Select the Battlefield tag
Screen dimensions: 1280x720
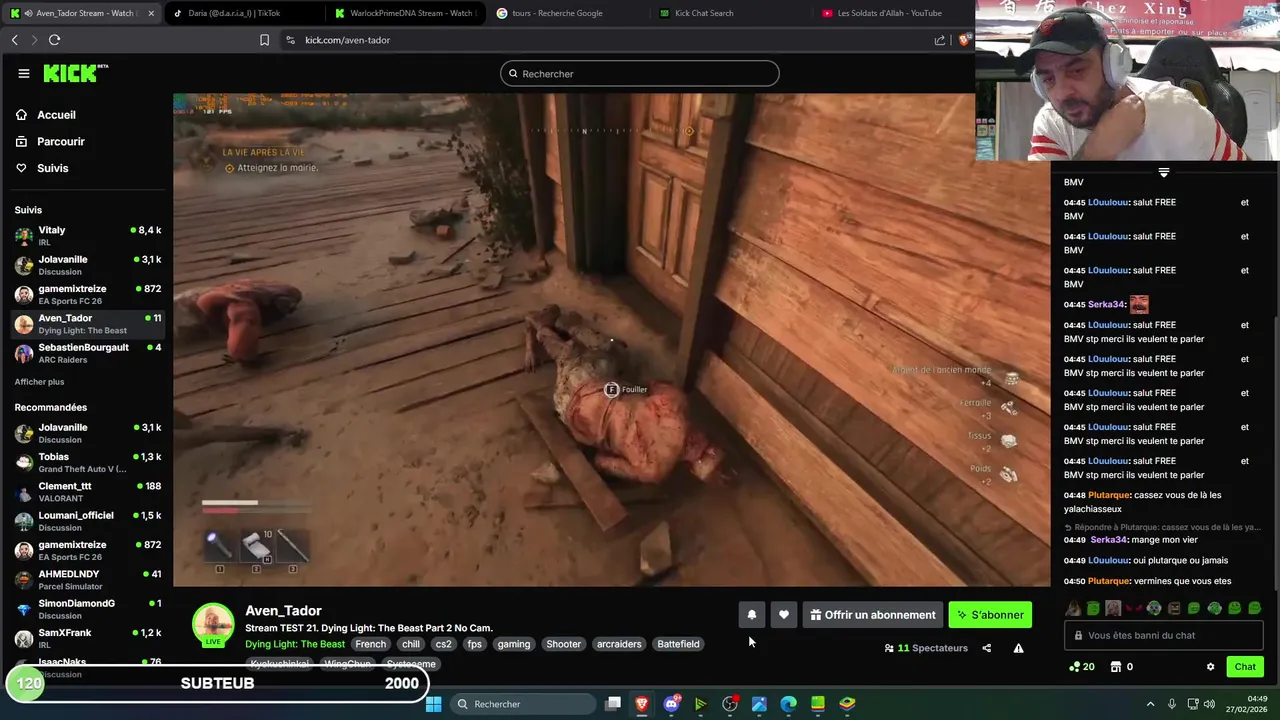tap(678, 644)
